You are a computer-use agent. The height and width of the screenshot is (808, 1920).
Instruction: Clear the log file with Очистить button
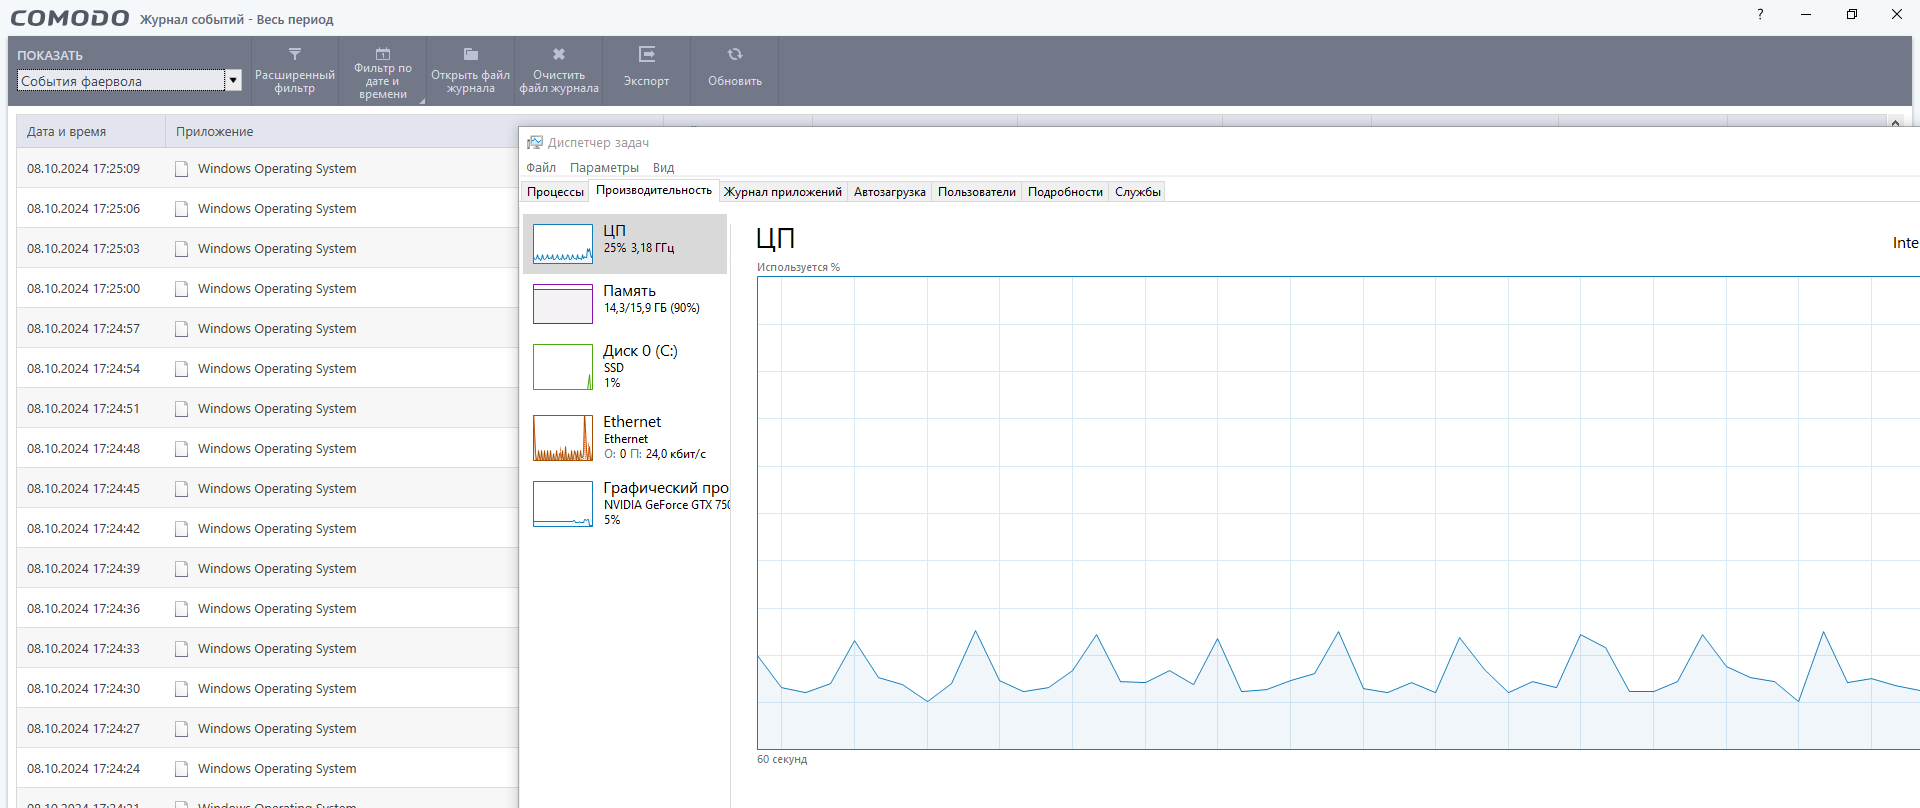tap(559, 70)
